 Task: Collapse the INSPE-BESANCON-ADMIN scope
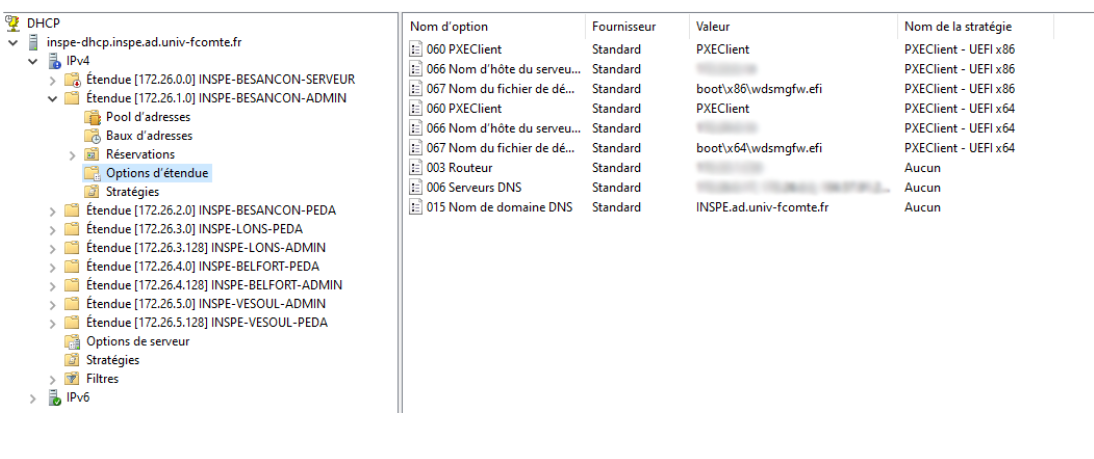tap(52, 99)
